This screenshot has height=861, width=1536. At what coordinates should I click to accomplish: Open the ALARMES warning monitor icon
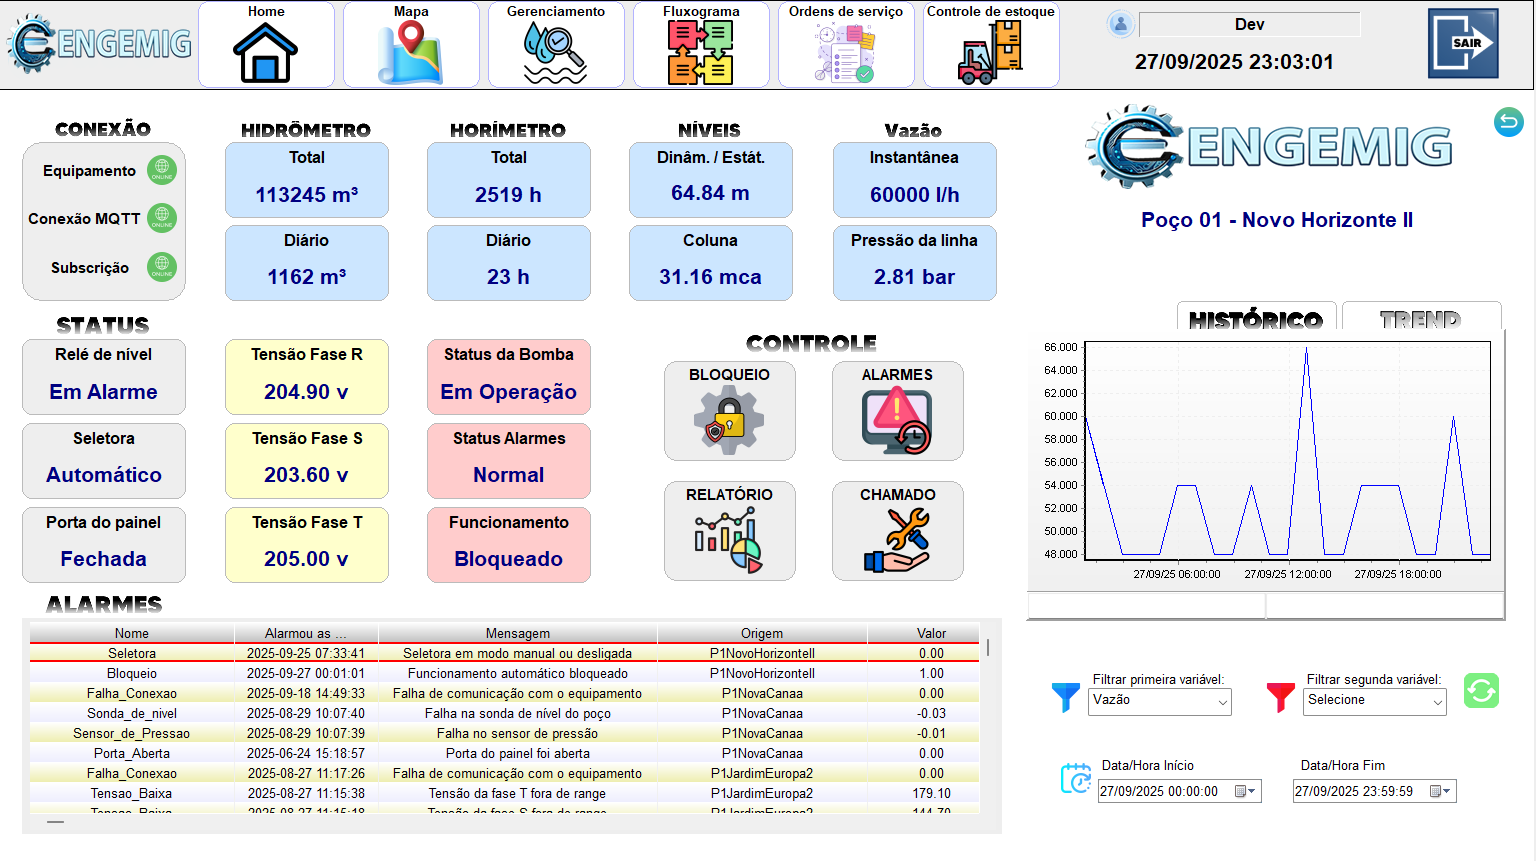pyautogui.click(x=897, y=421)
